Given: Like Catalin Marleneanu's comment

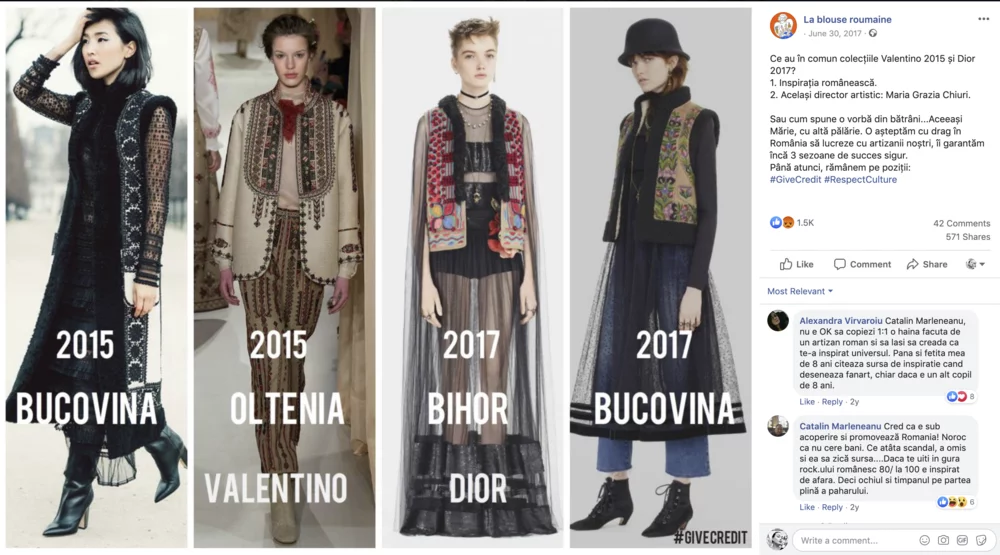Looking at the screenshot, I should [x=807, y=507].
